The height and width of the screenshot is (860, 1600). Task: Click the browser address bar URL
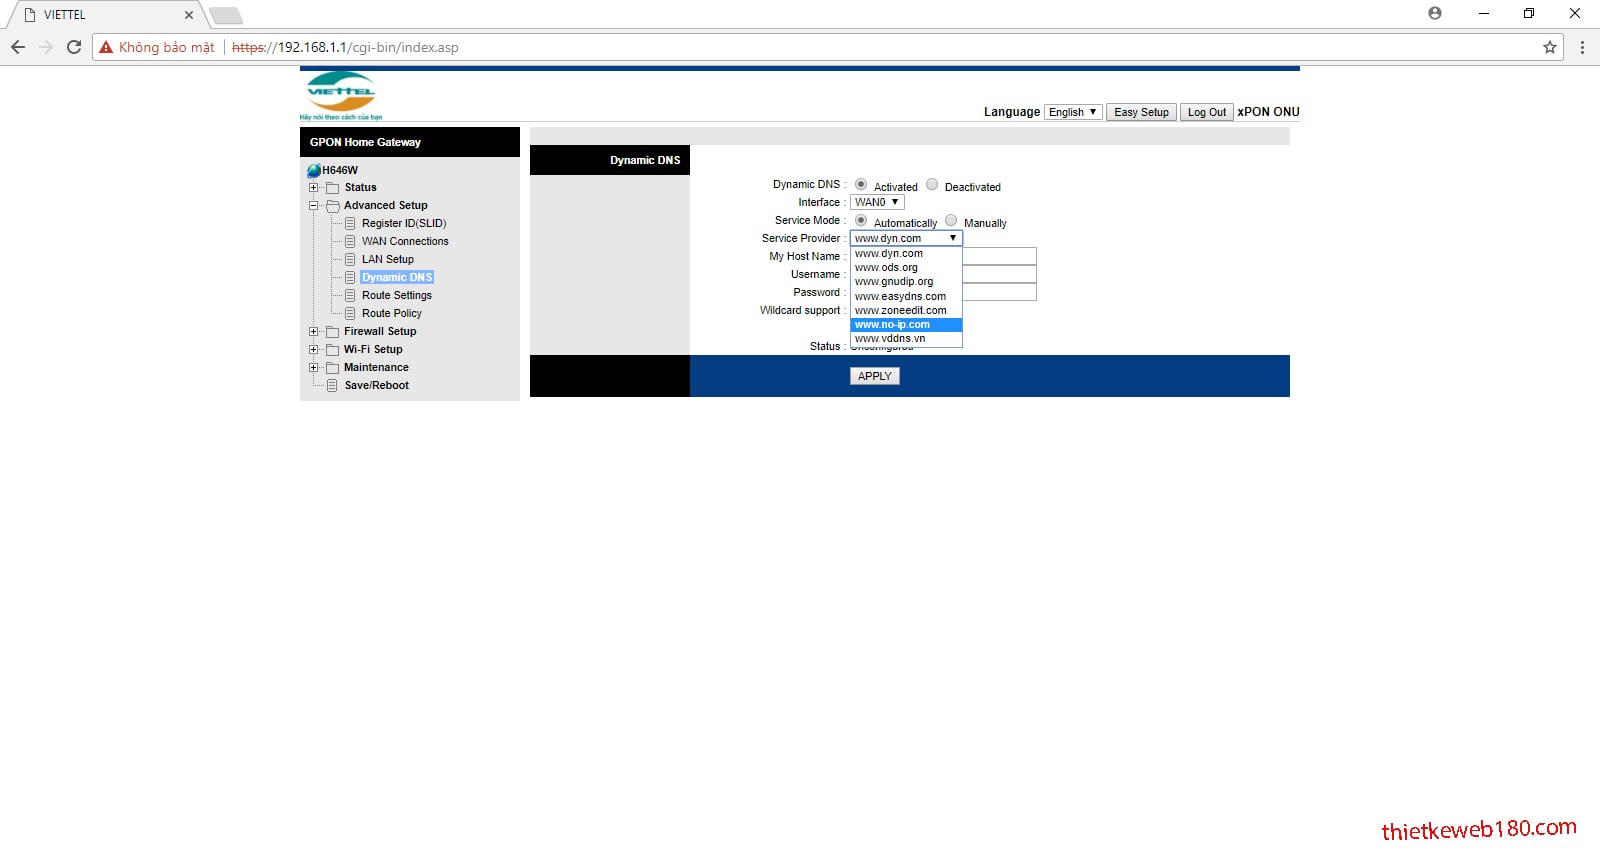point(345,47)
